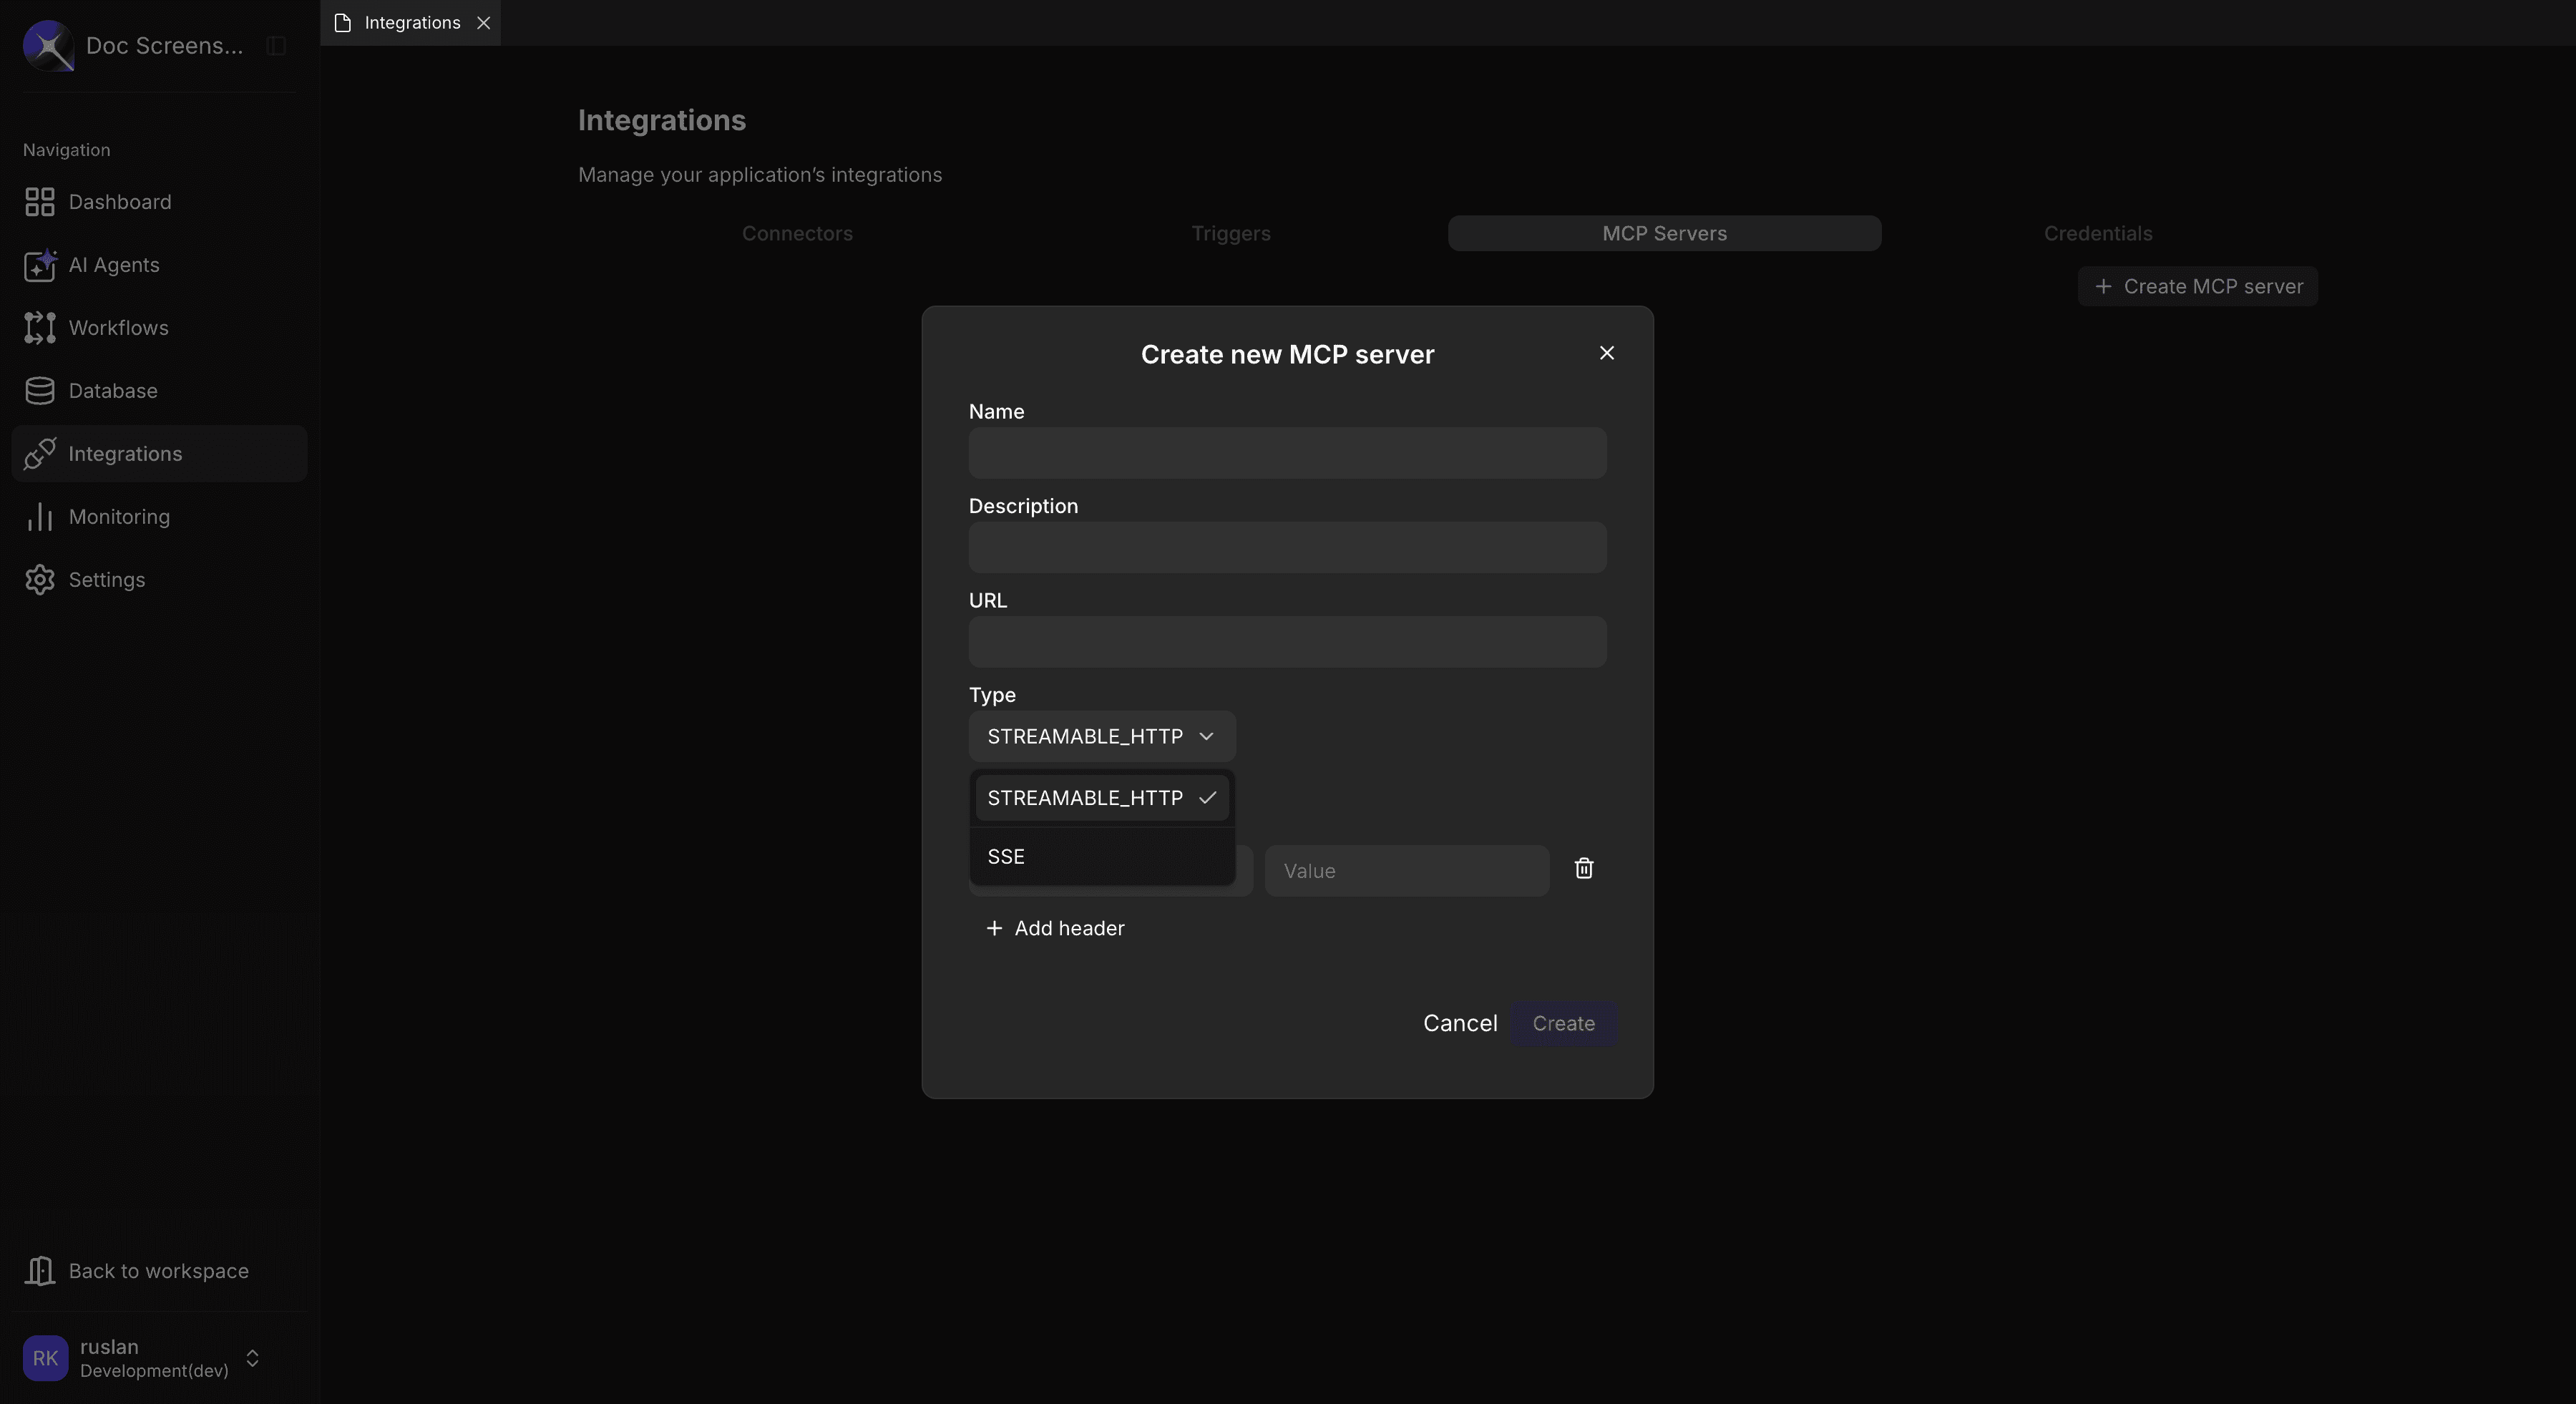
Task: Click the Name input field
Action: tap(1287, 453)
